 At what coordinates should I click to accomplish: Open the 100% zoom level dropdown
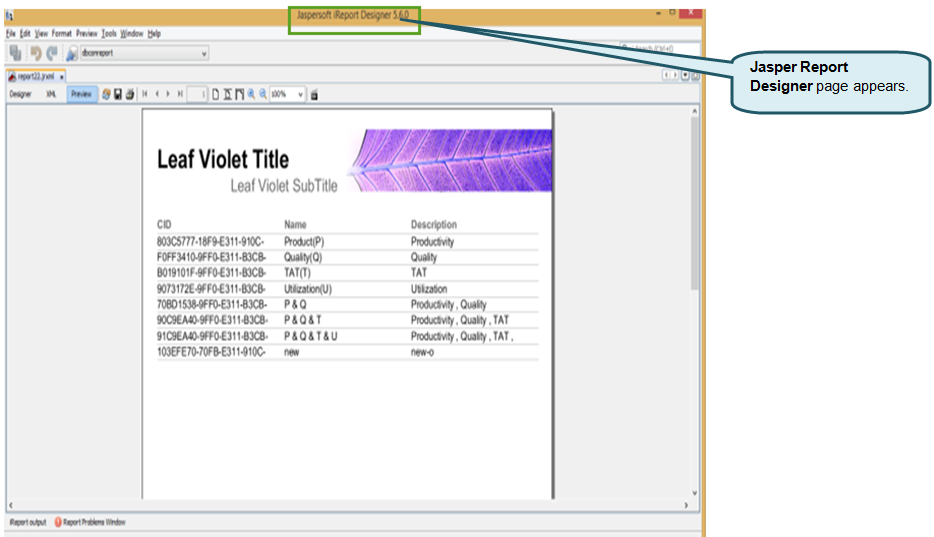click(x=300, y=94)
